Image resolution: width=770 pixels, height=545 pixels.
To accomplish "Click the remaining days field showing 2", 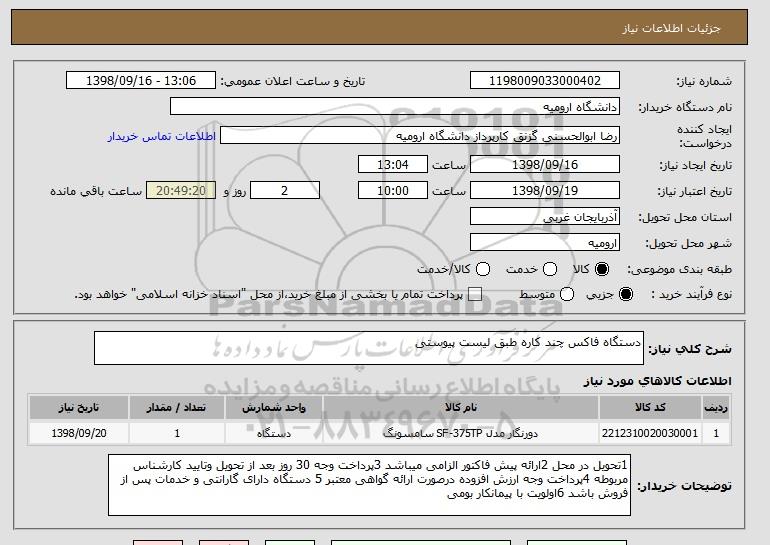I will (x=285, y=191).
